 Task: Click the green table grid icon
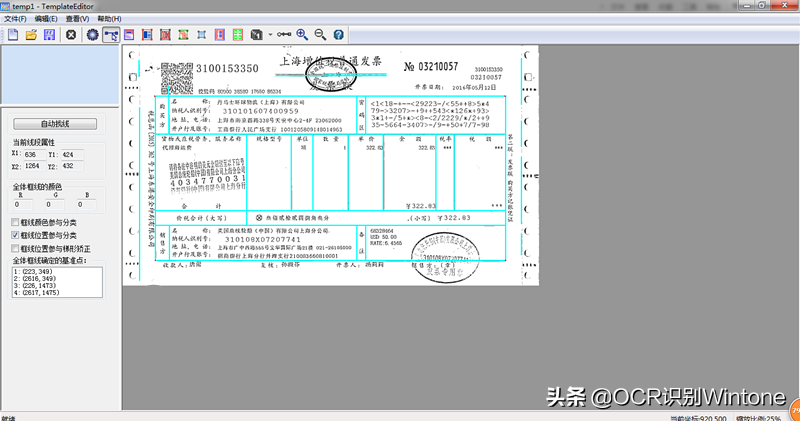click(238, 35)
